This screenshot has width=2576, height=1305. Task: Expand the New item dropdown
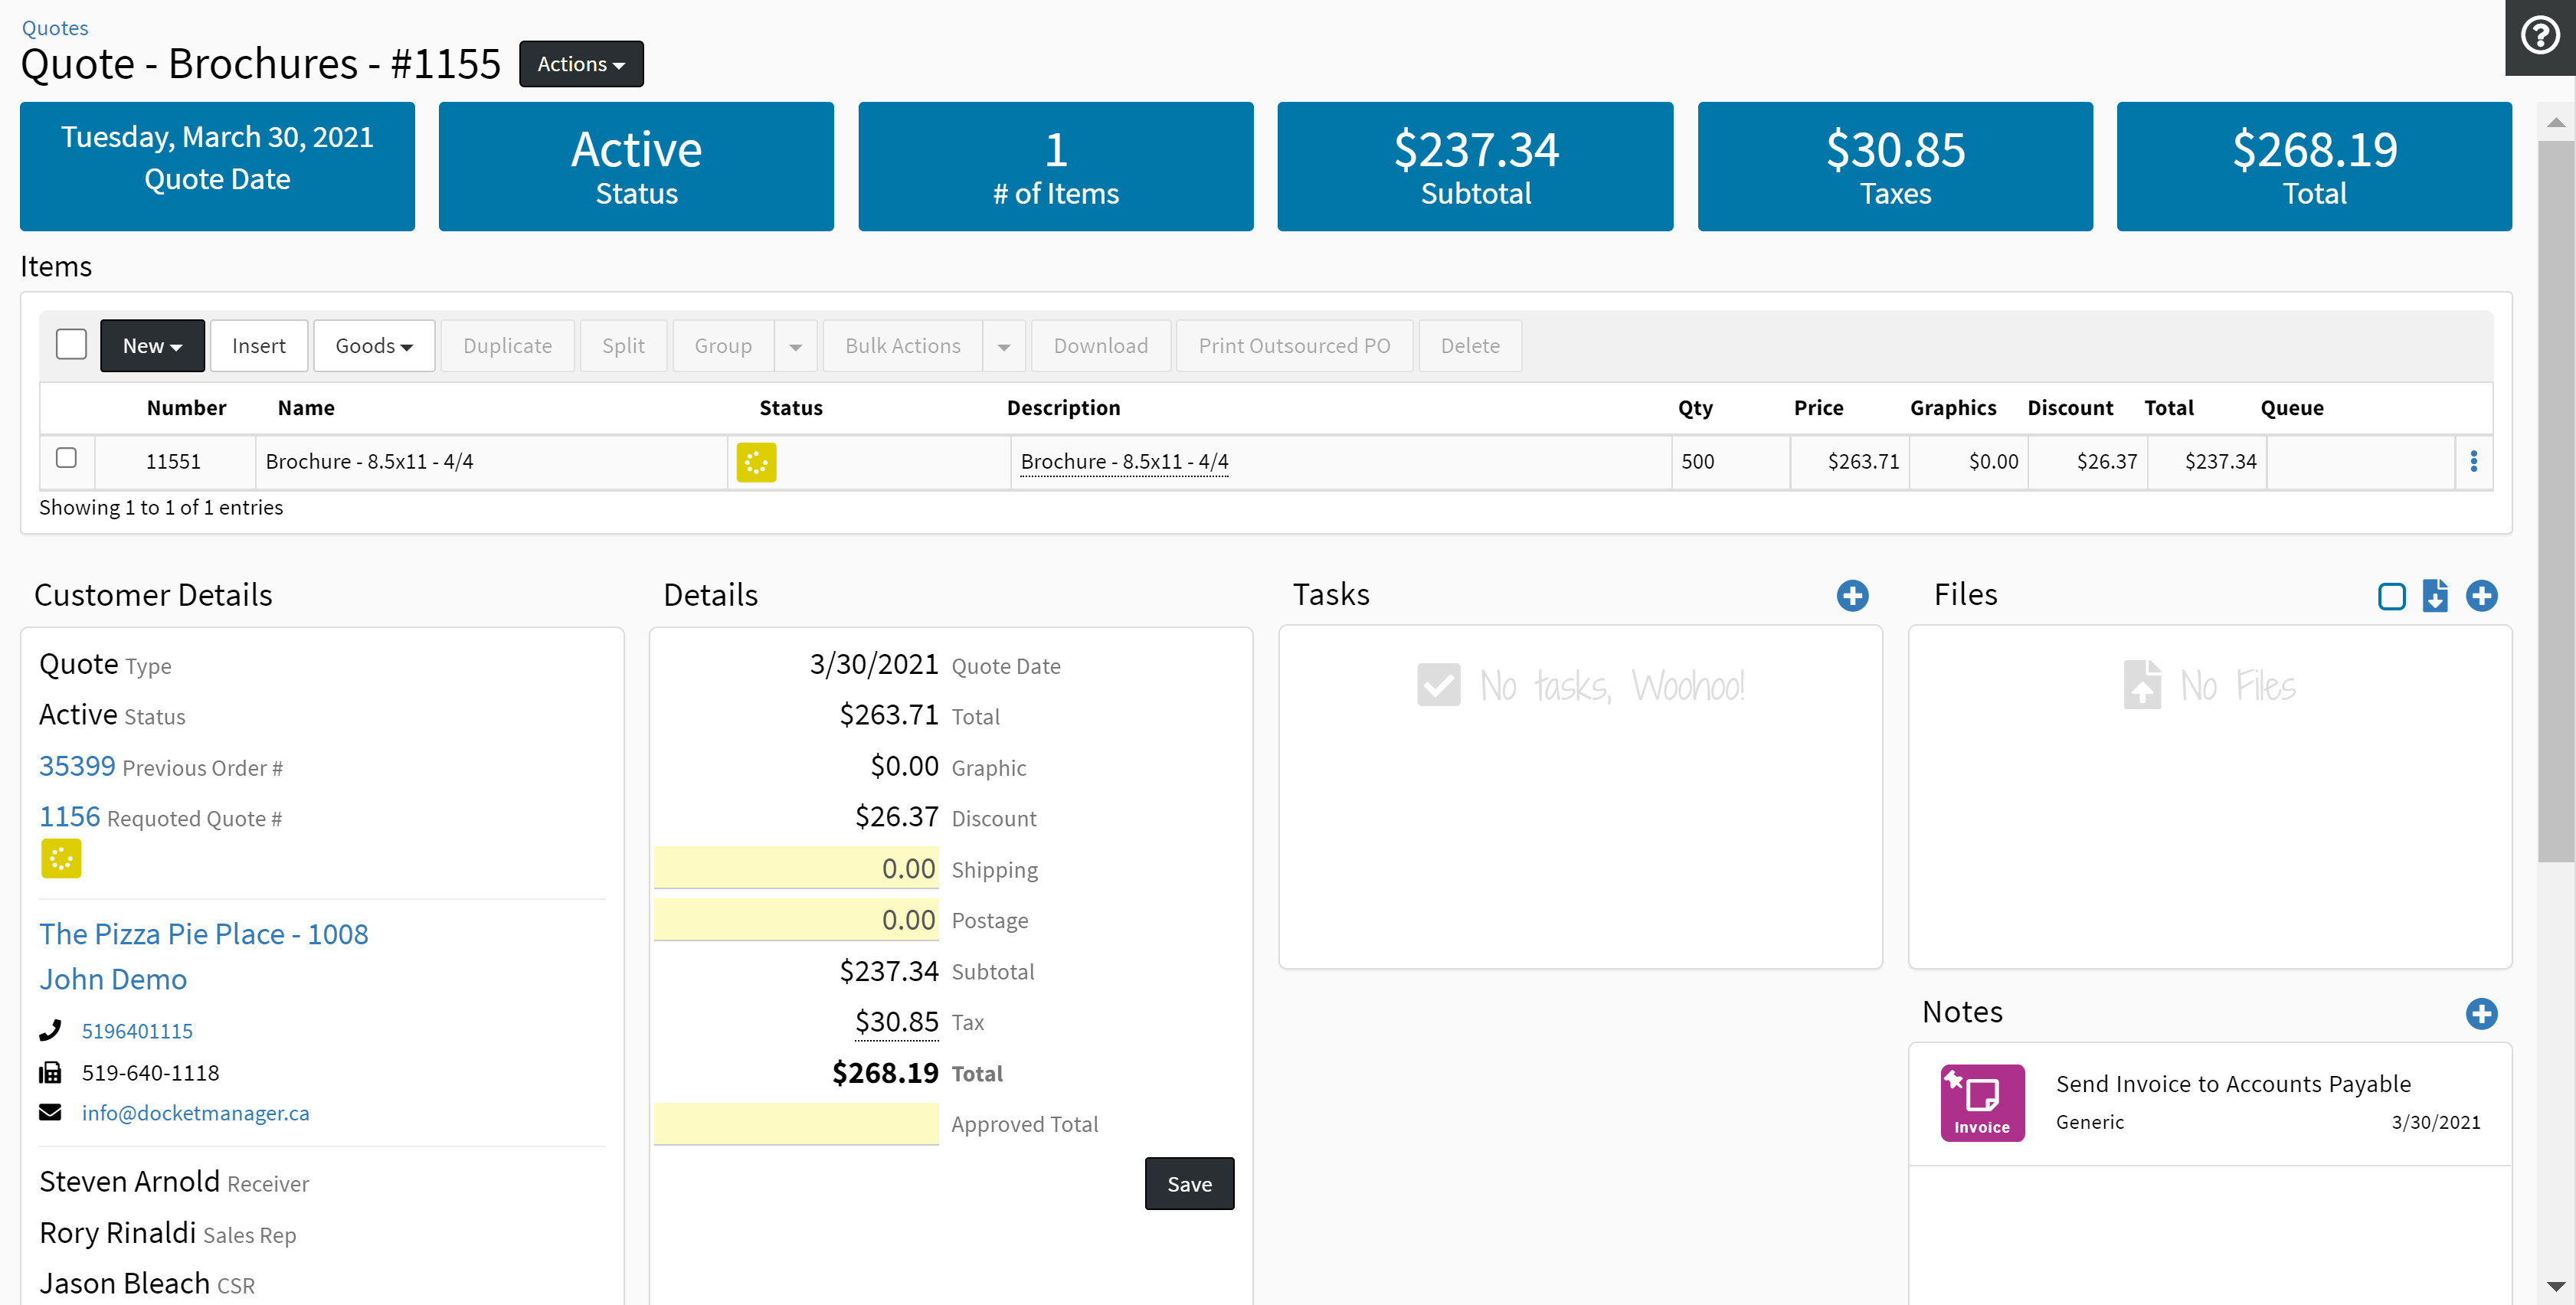(x=152, y=346)
